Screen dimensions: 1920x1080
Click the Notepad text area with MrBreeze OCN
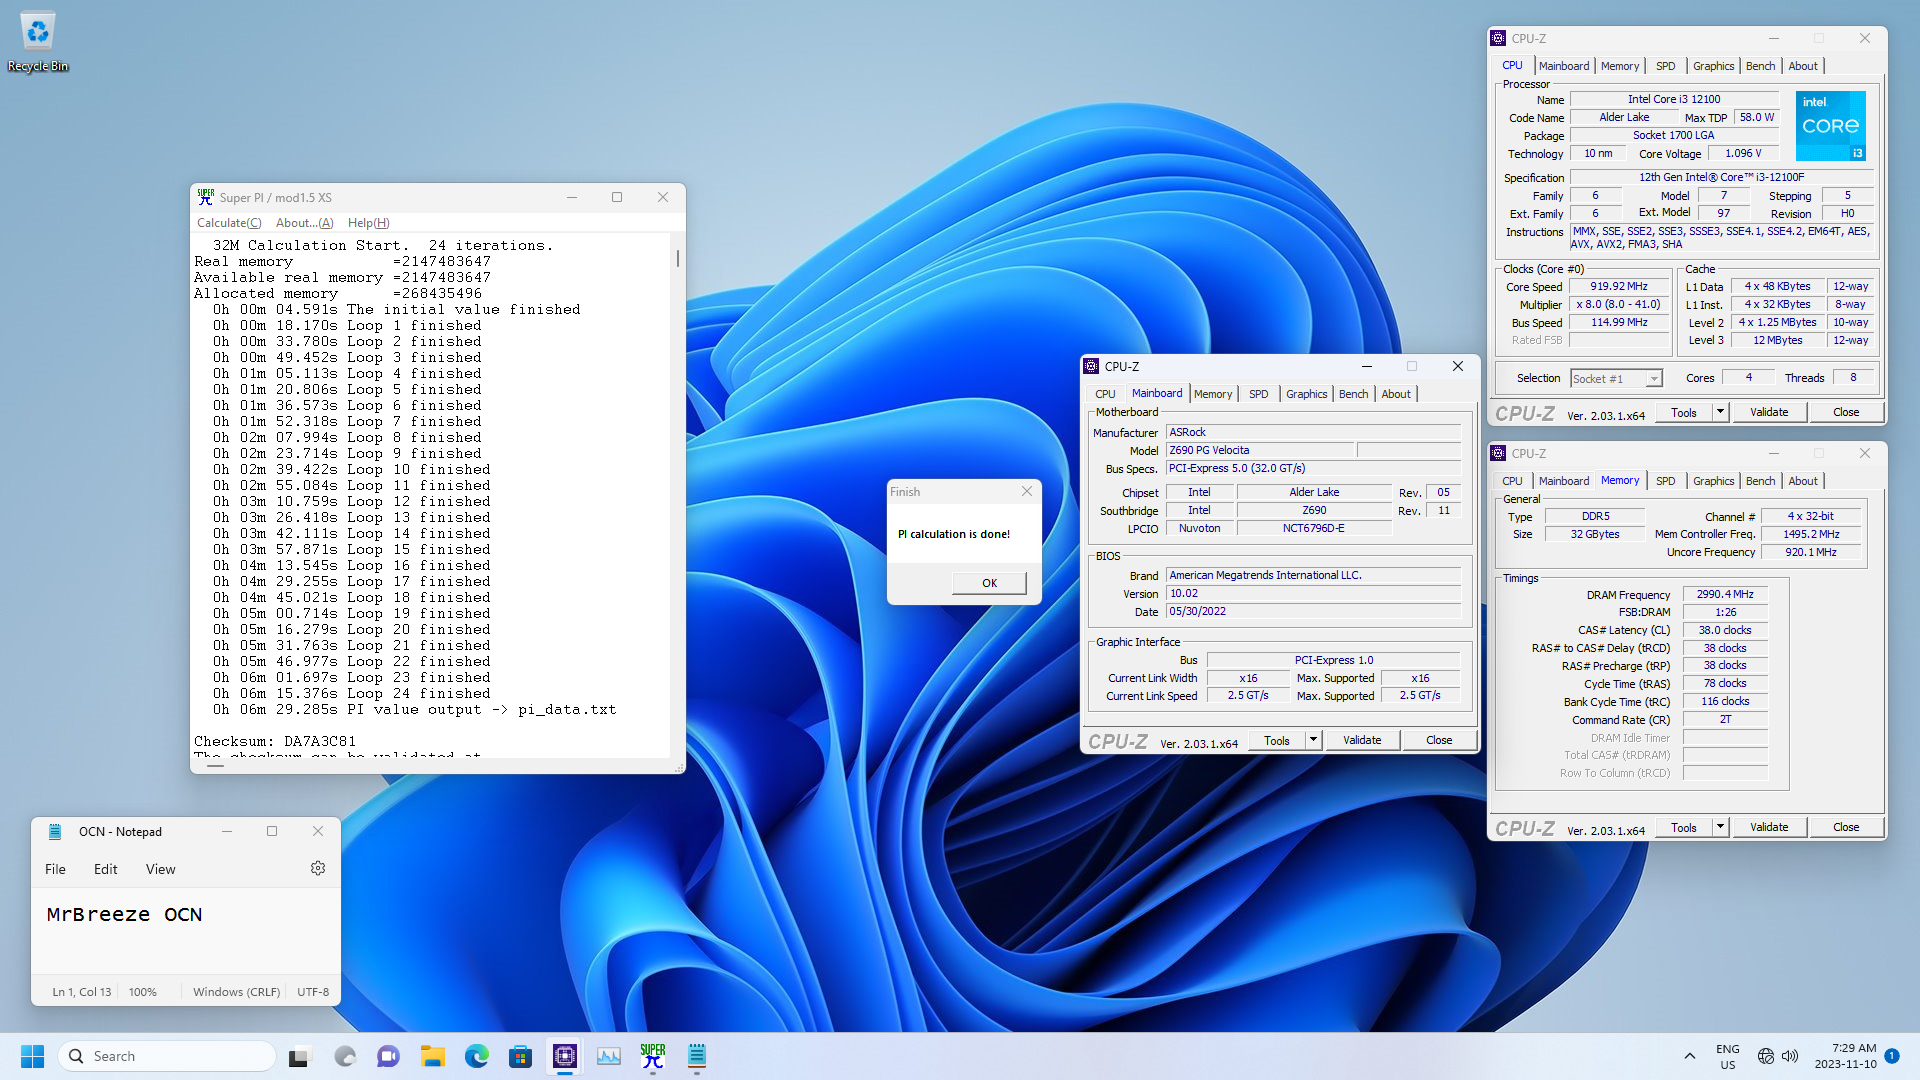point(186,930)
